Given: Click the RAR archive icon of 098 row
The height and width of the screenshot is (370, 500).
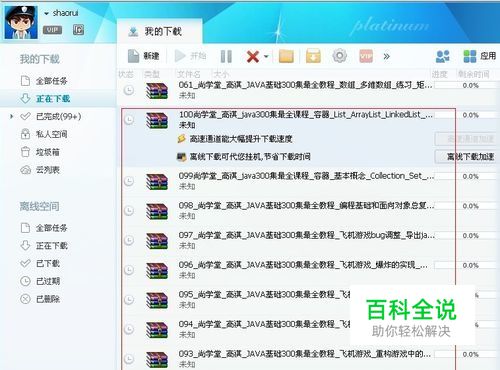Looking at the screenshot, I should click(x=157, y=211).
